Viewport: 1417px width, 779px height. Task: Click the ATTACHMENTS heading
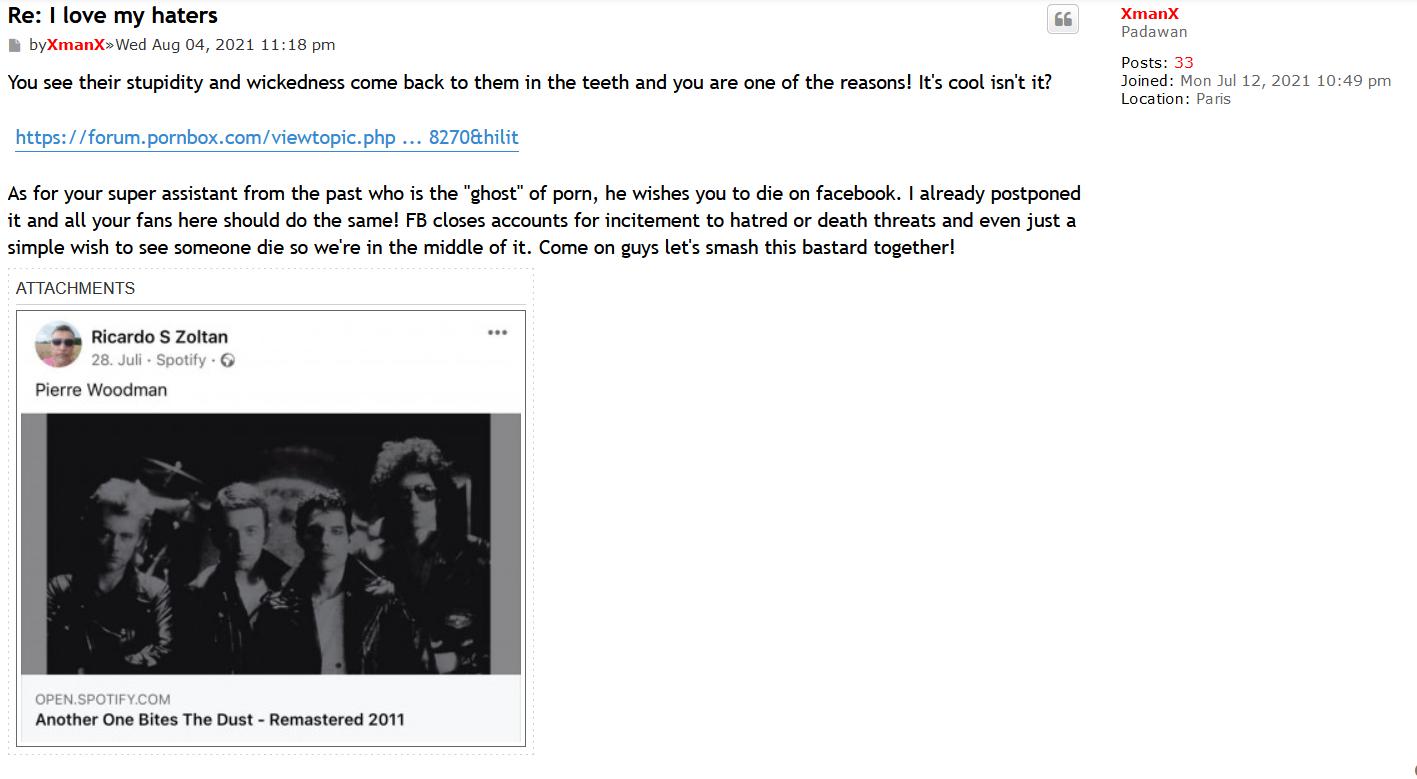point(75,288)
